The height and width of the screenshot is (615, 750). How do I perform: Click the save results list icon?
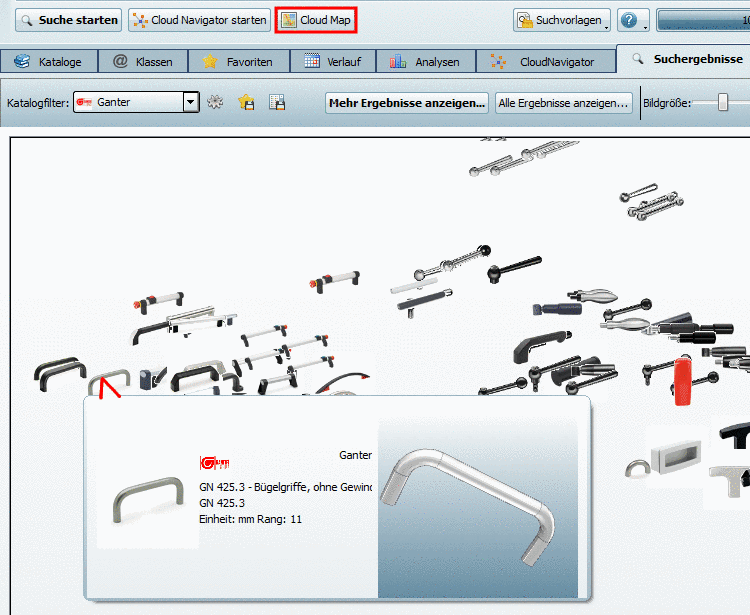(x=277, y=102)
